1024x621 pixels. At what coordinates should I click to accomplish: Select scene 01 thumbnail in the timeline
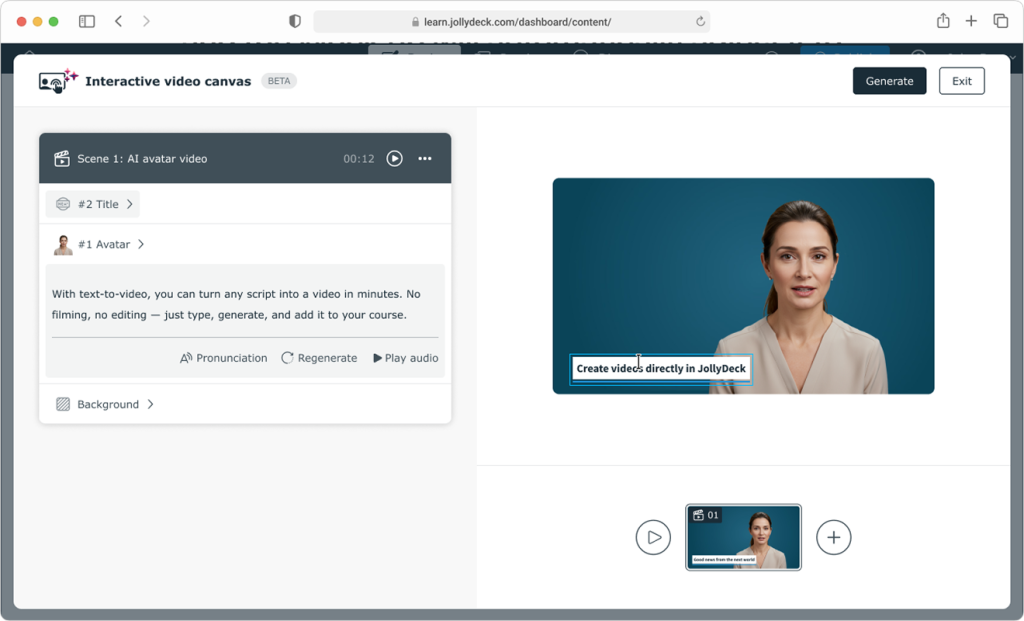tap(743, 537)
